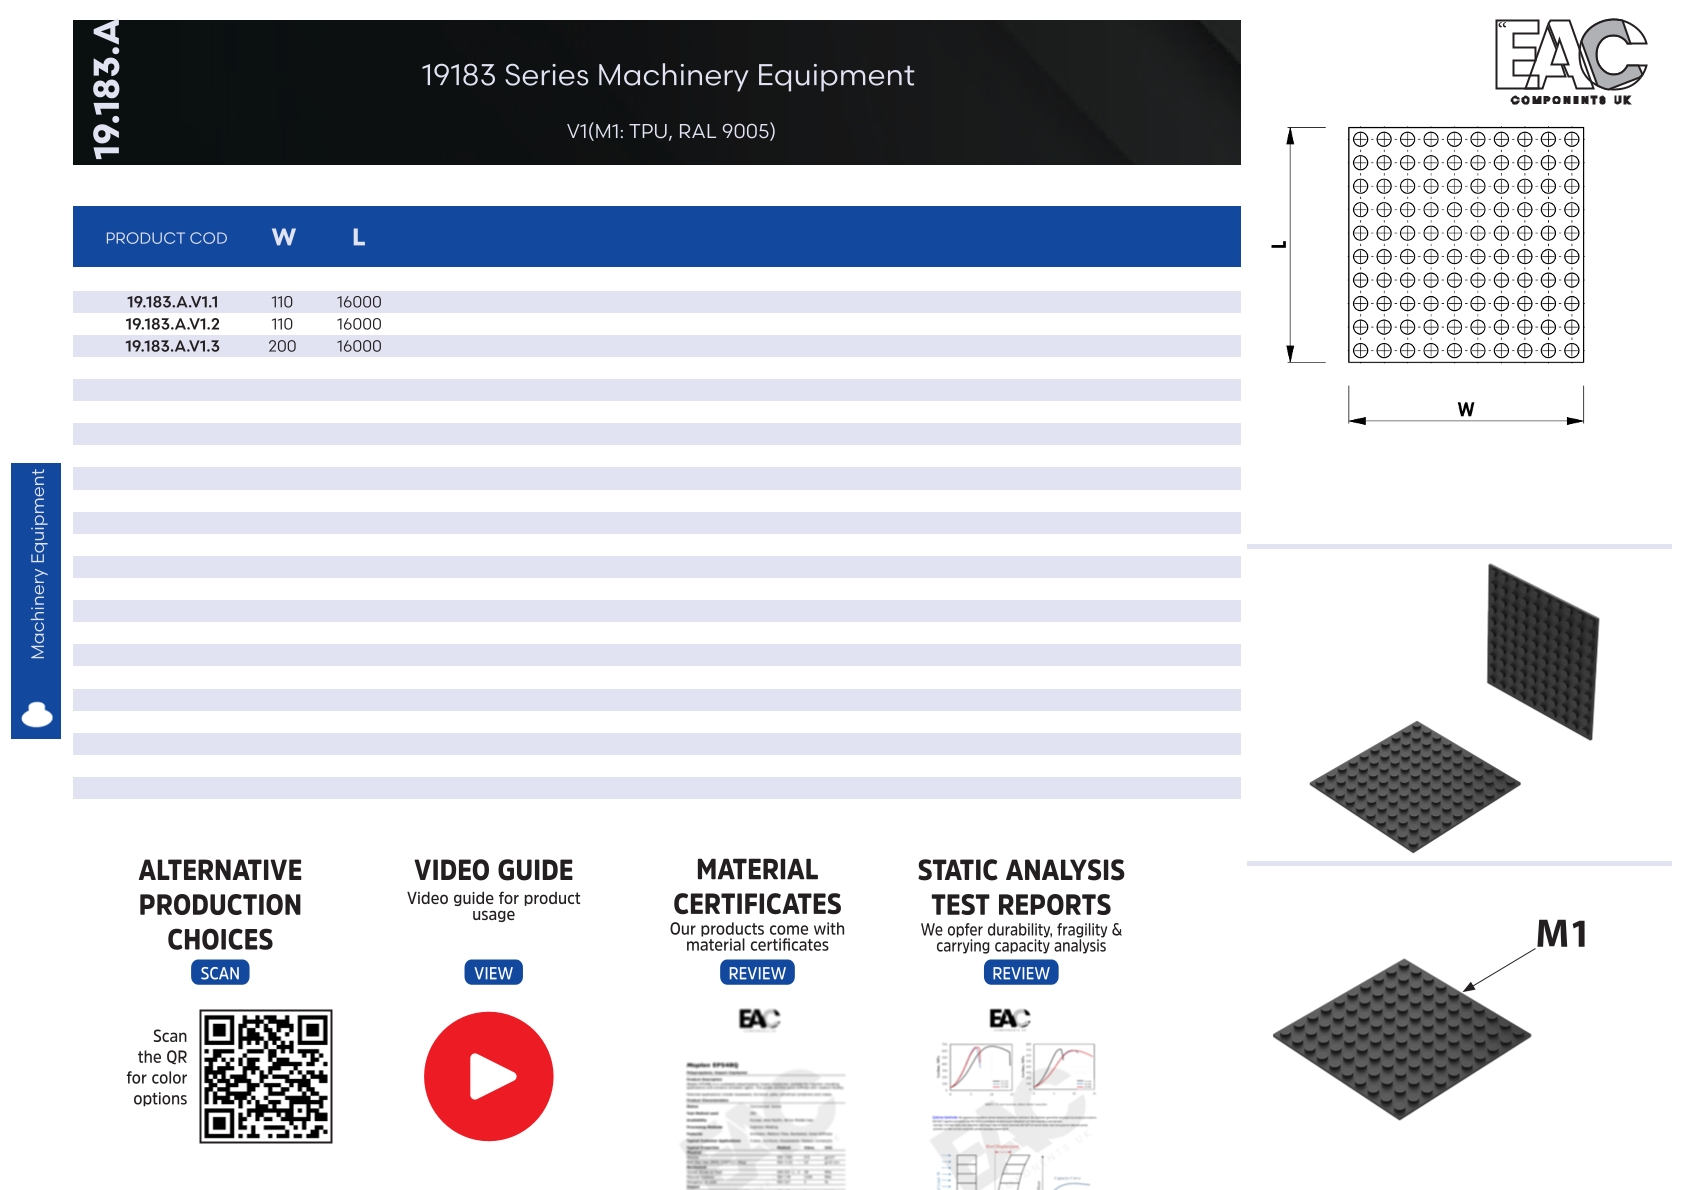1683x1190 pixels.
Task: Click product code 19.183.A.V1.3
Action: click(x=172, y=346)
